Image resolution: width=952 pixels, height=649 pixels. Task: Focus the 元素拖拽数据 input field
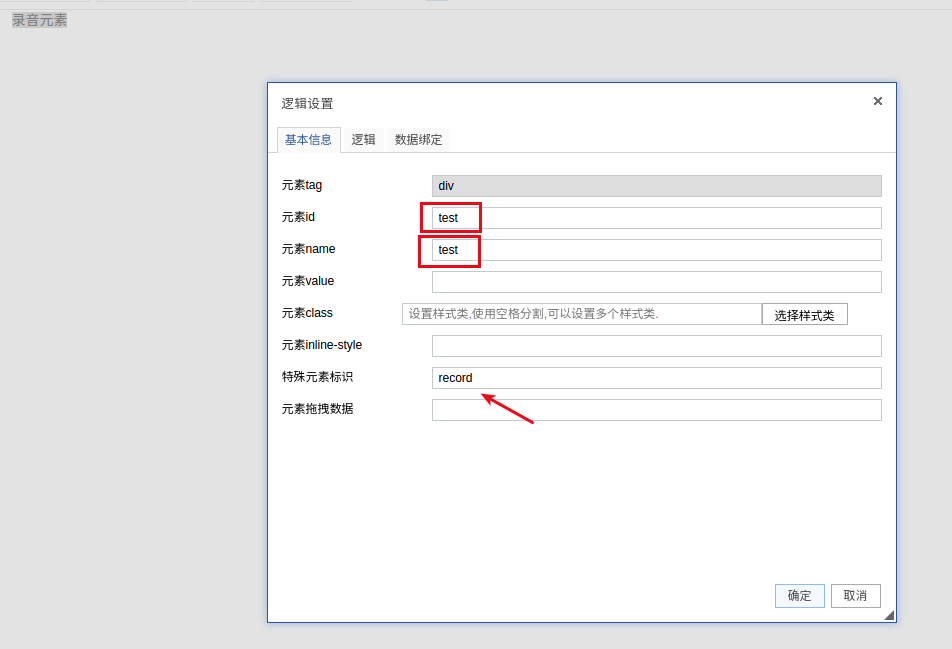click(x=656, y=410)
